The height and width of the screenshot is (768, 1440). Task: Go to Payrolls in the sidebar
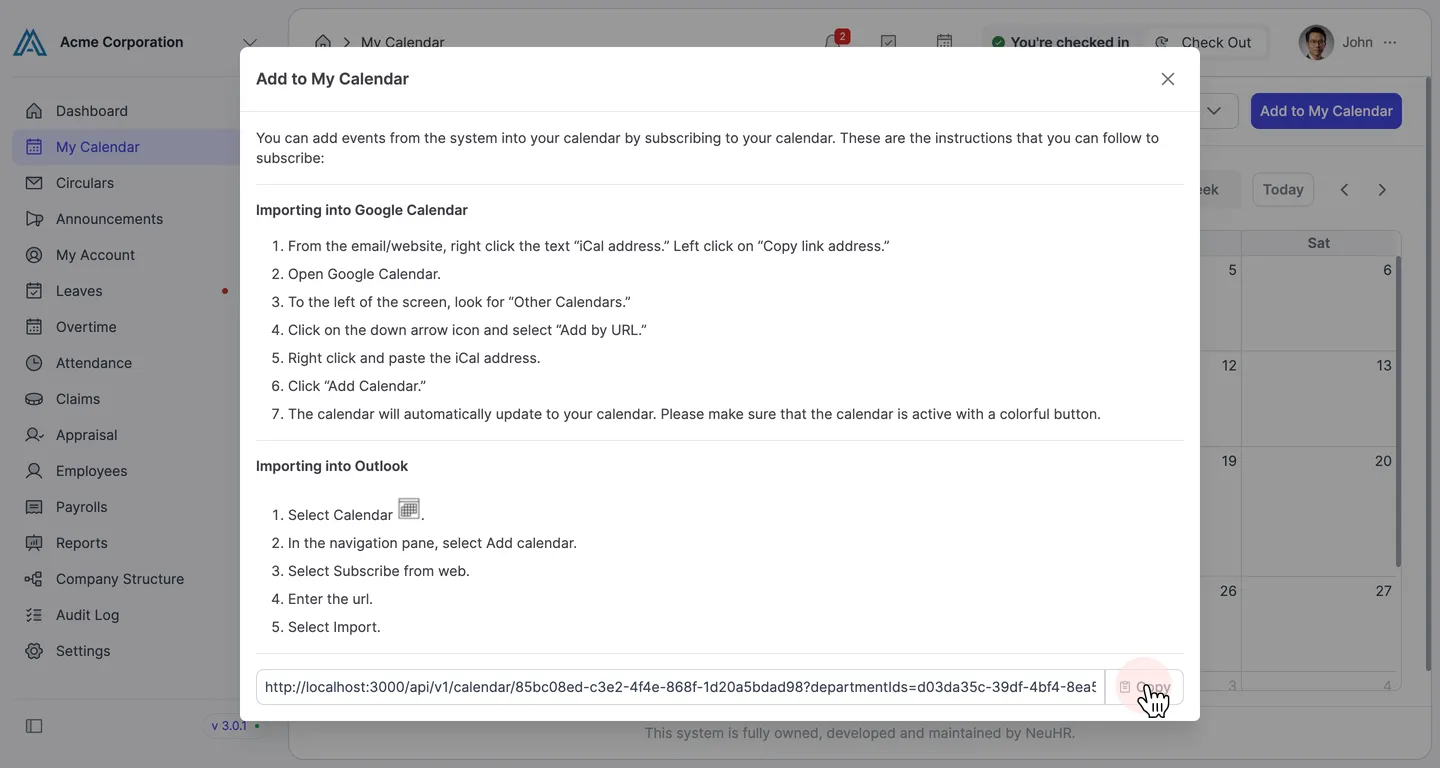126,507
